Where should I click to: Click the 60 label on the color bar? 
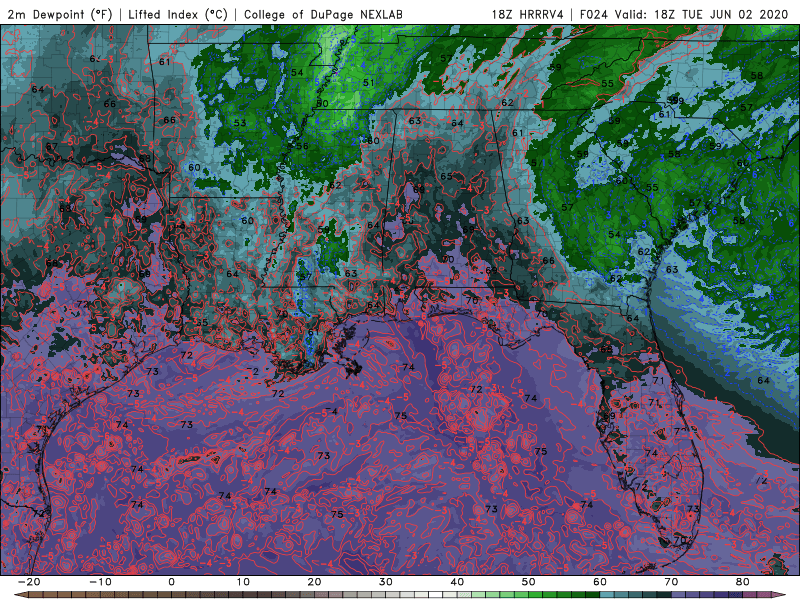[x=600, y=582]
